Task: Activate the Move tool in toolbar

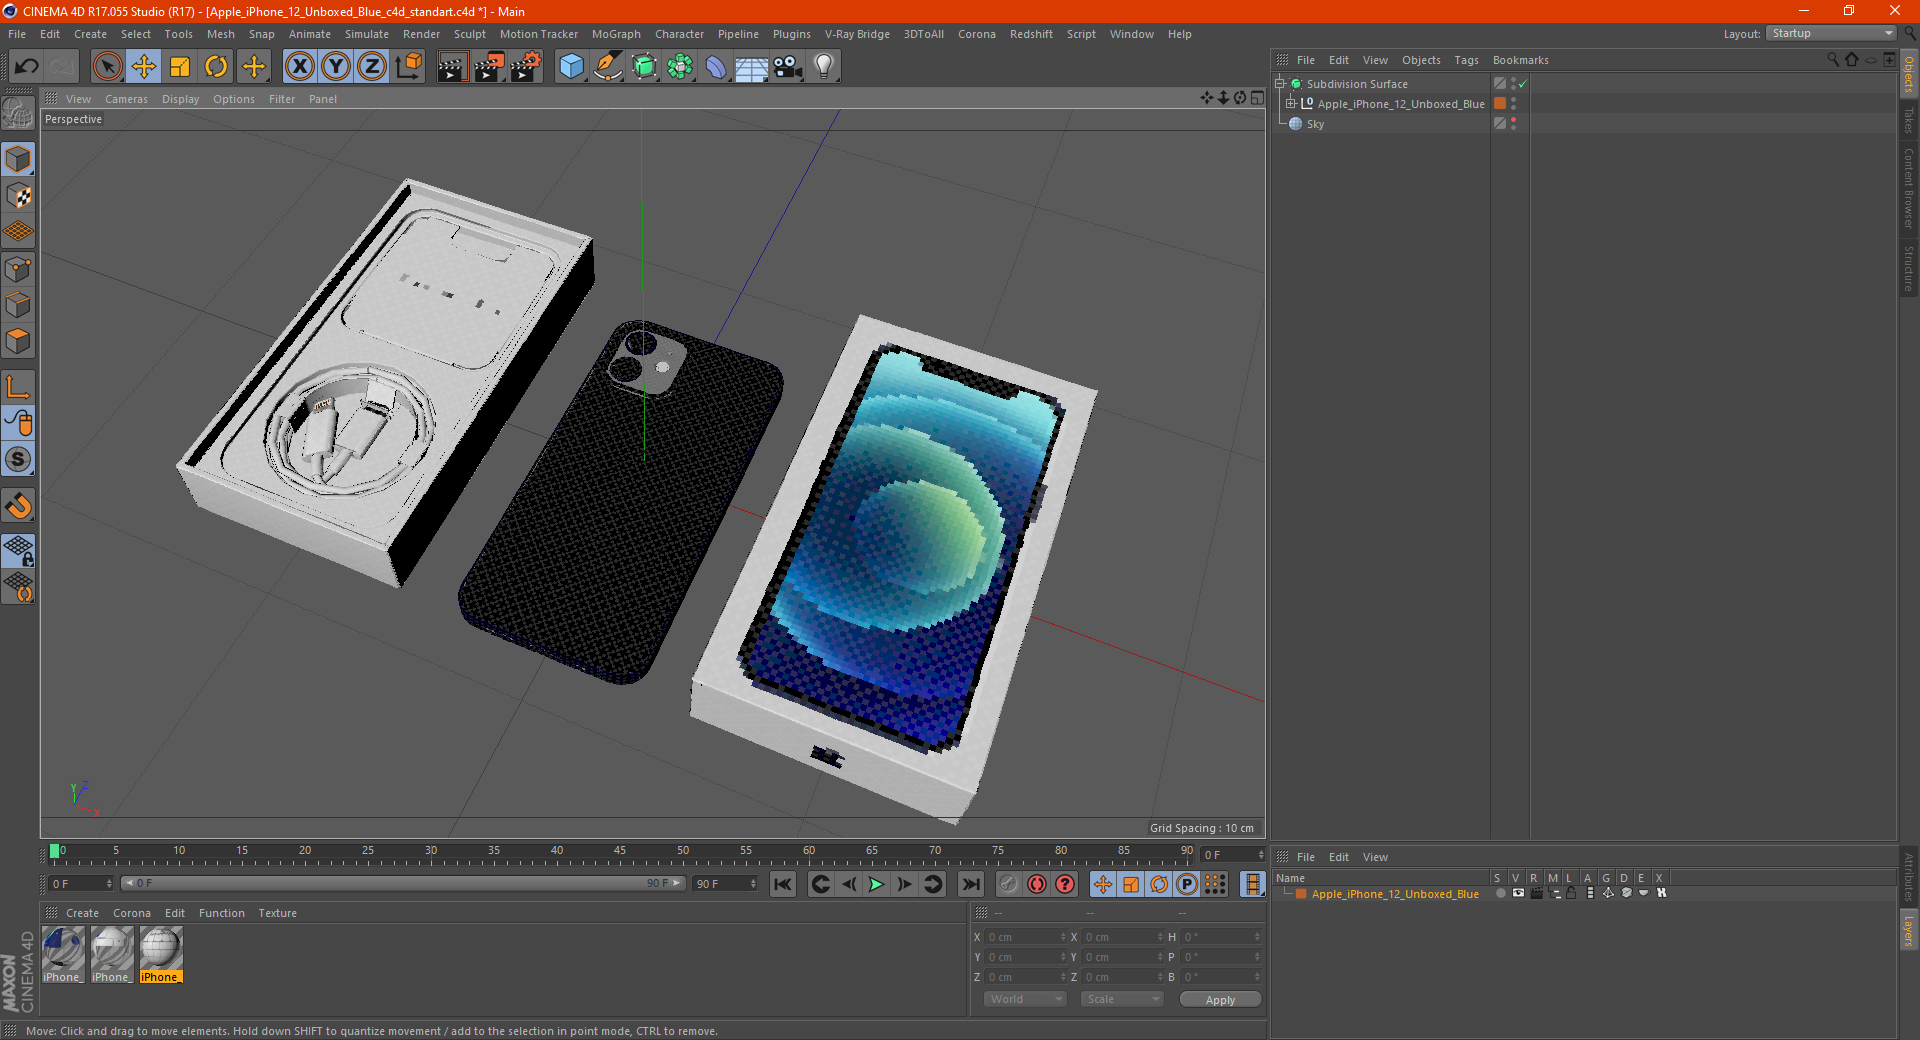Action: pos(144,67)
